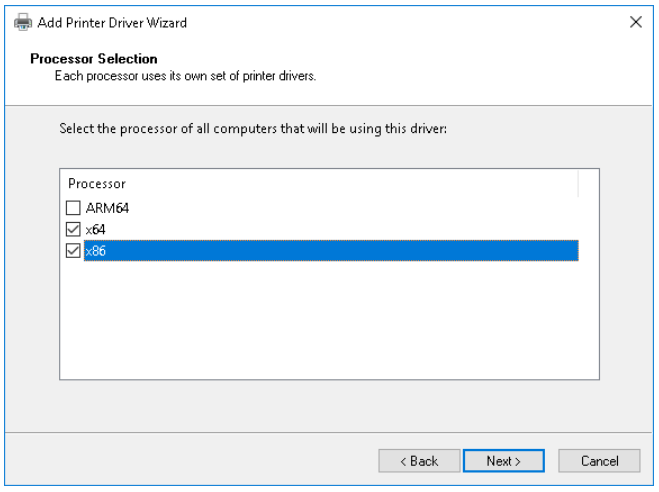Select the x64 list item label

click(96, 229)
